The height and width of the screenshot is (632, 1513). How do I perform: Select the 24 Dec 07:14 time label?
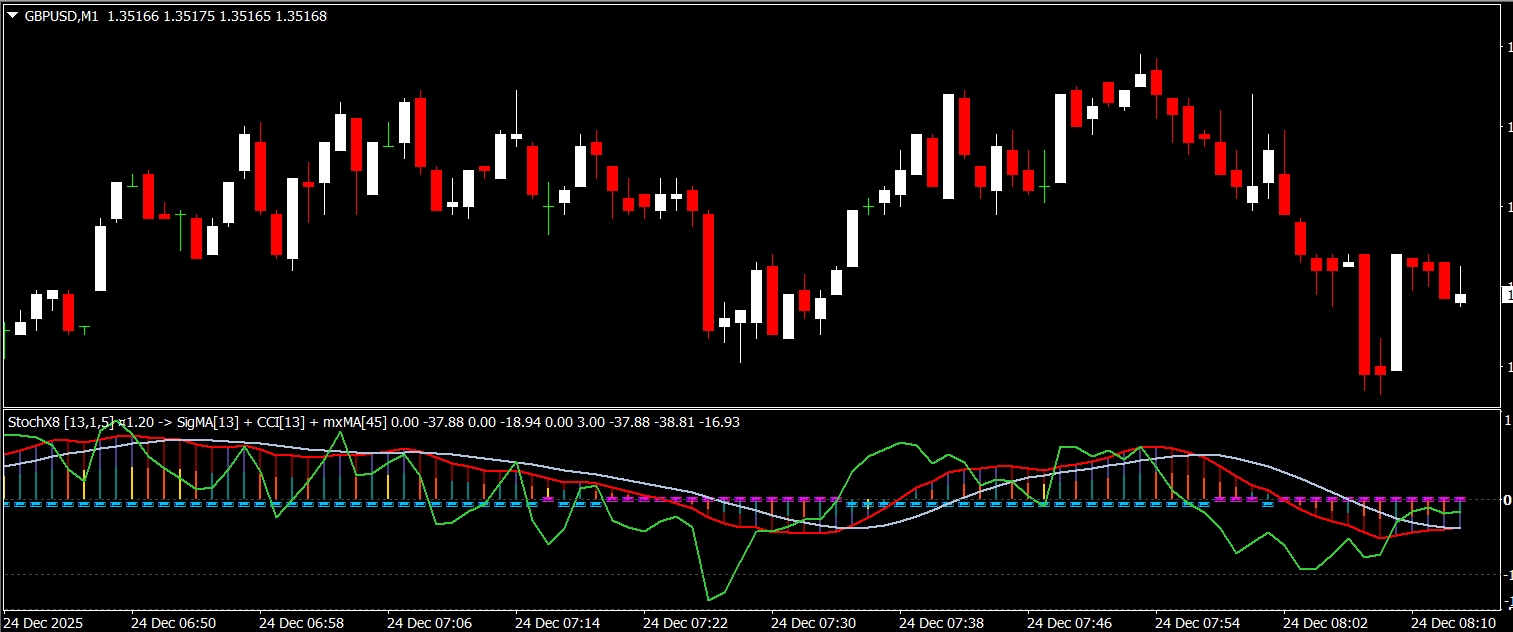557,623
